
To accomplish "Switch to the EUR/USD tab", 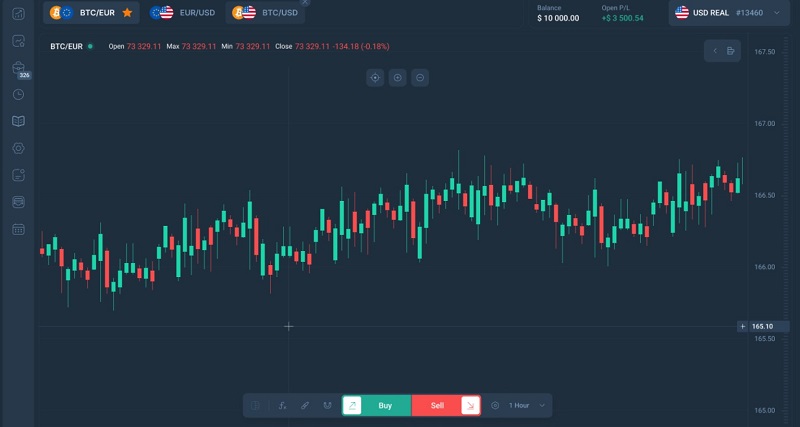I will (184, 13).
